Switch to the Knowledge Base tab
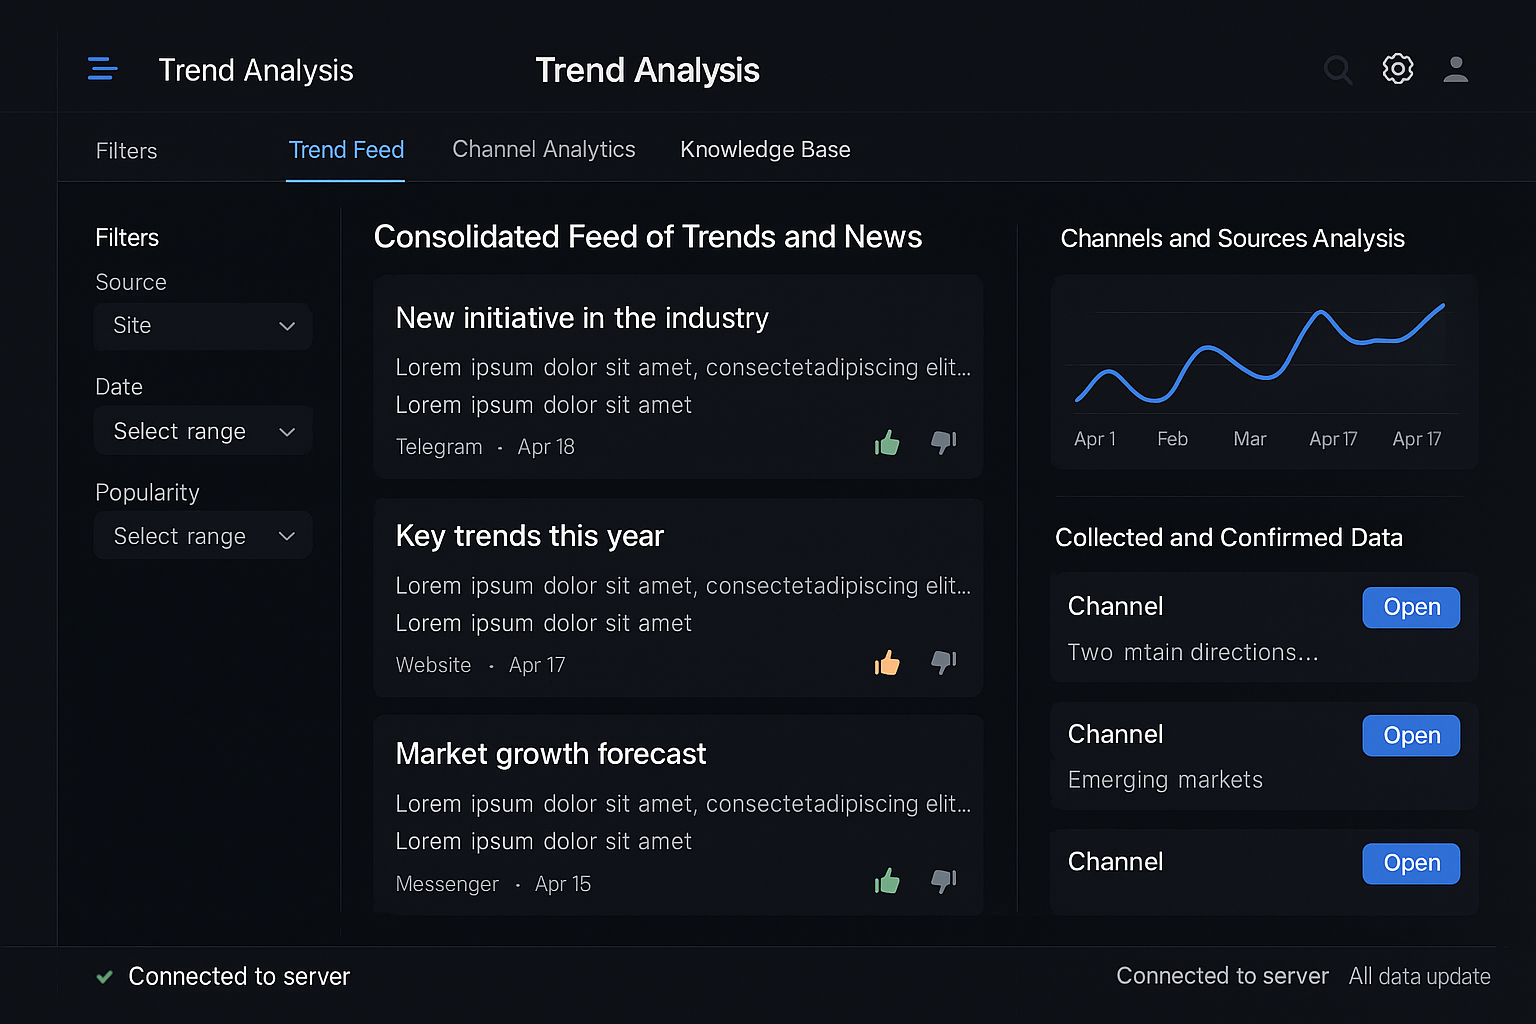Viewport: 1536px width, 1024px height. coord(765,149)
